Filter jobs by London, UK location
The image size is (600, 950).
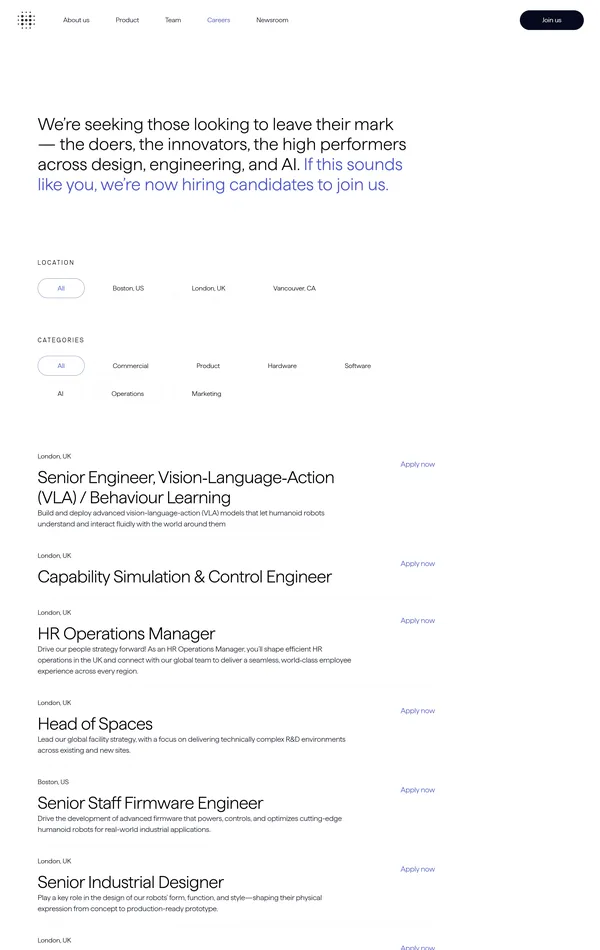coord(208,288)
